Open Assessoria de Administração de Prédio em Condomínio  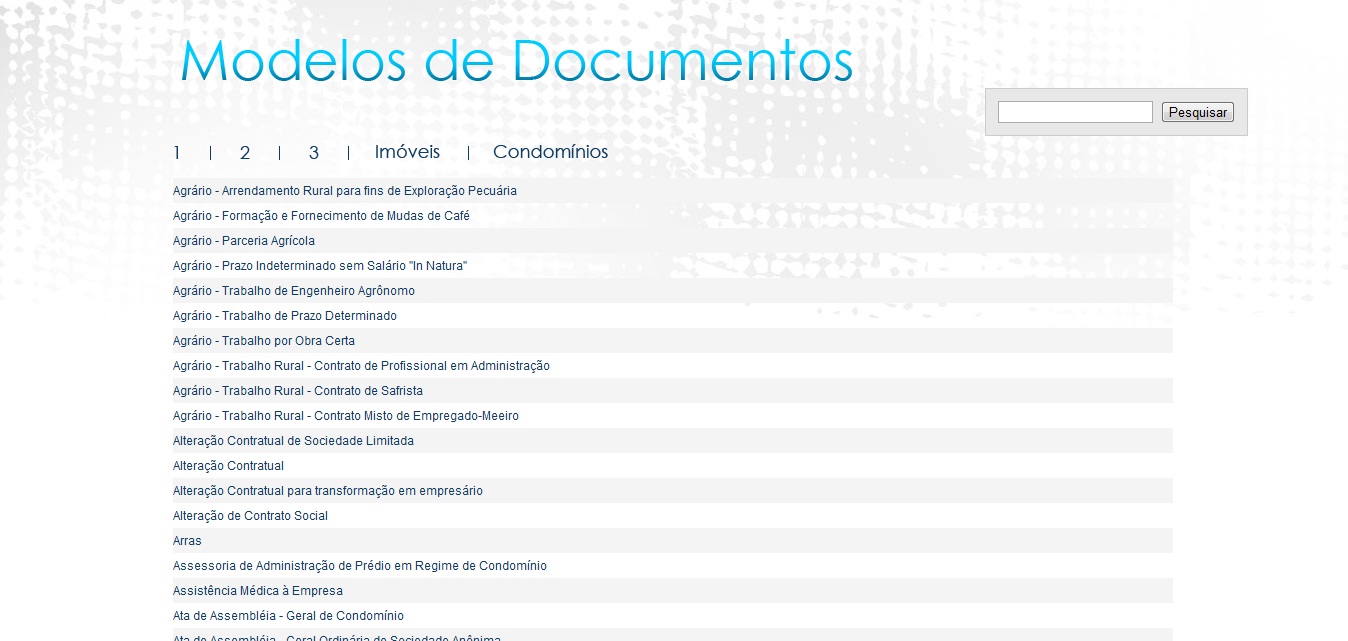[360, 565]
